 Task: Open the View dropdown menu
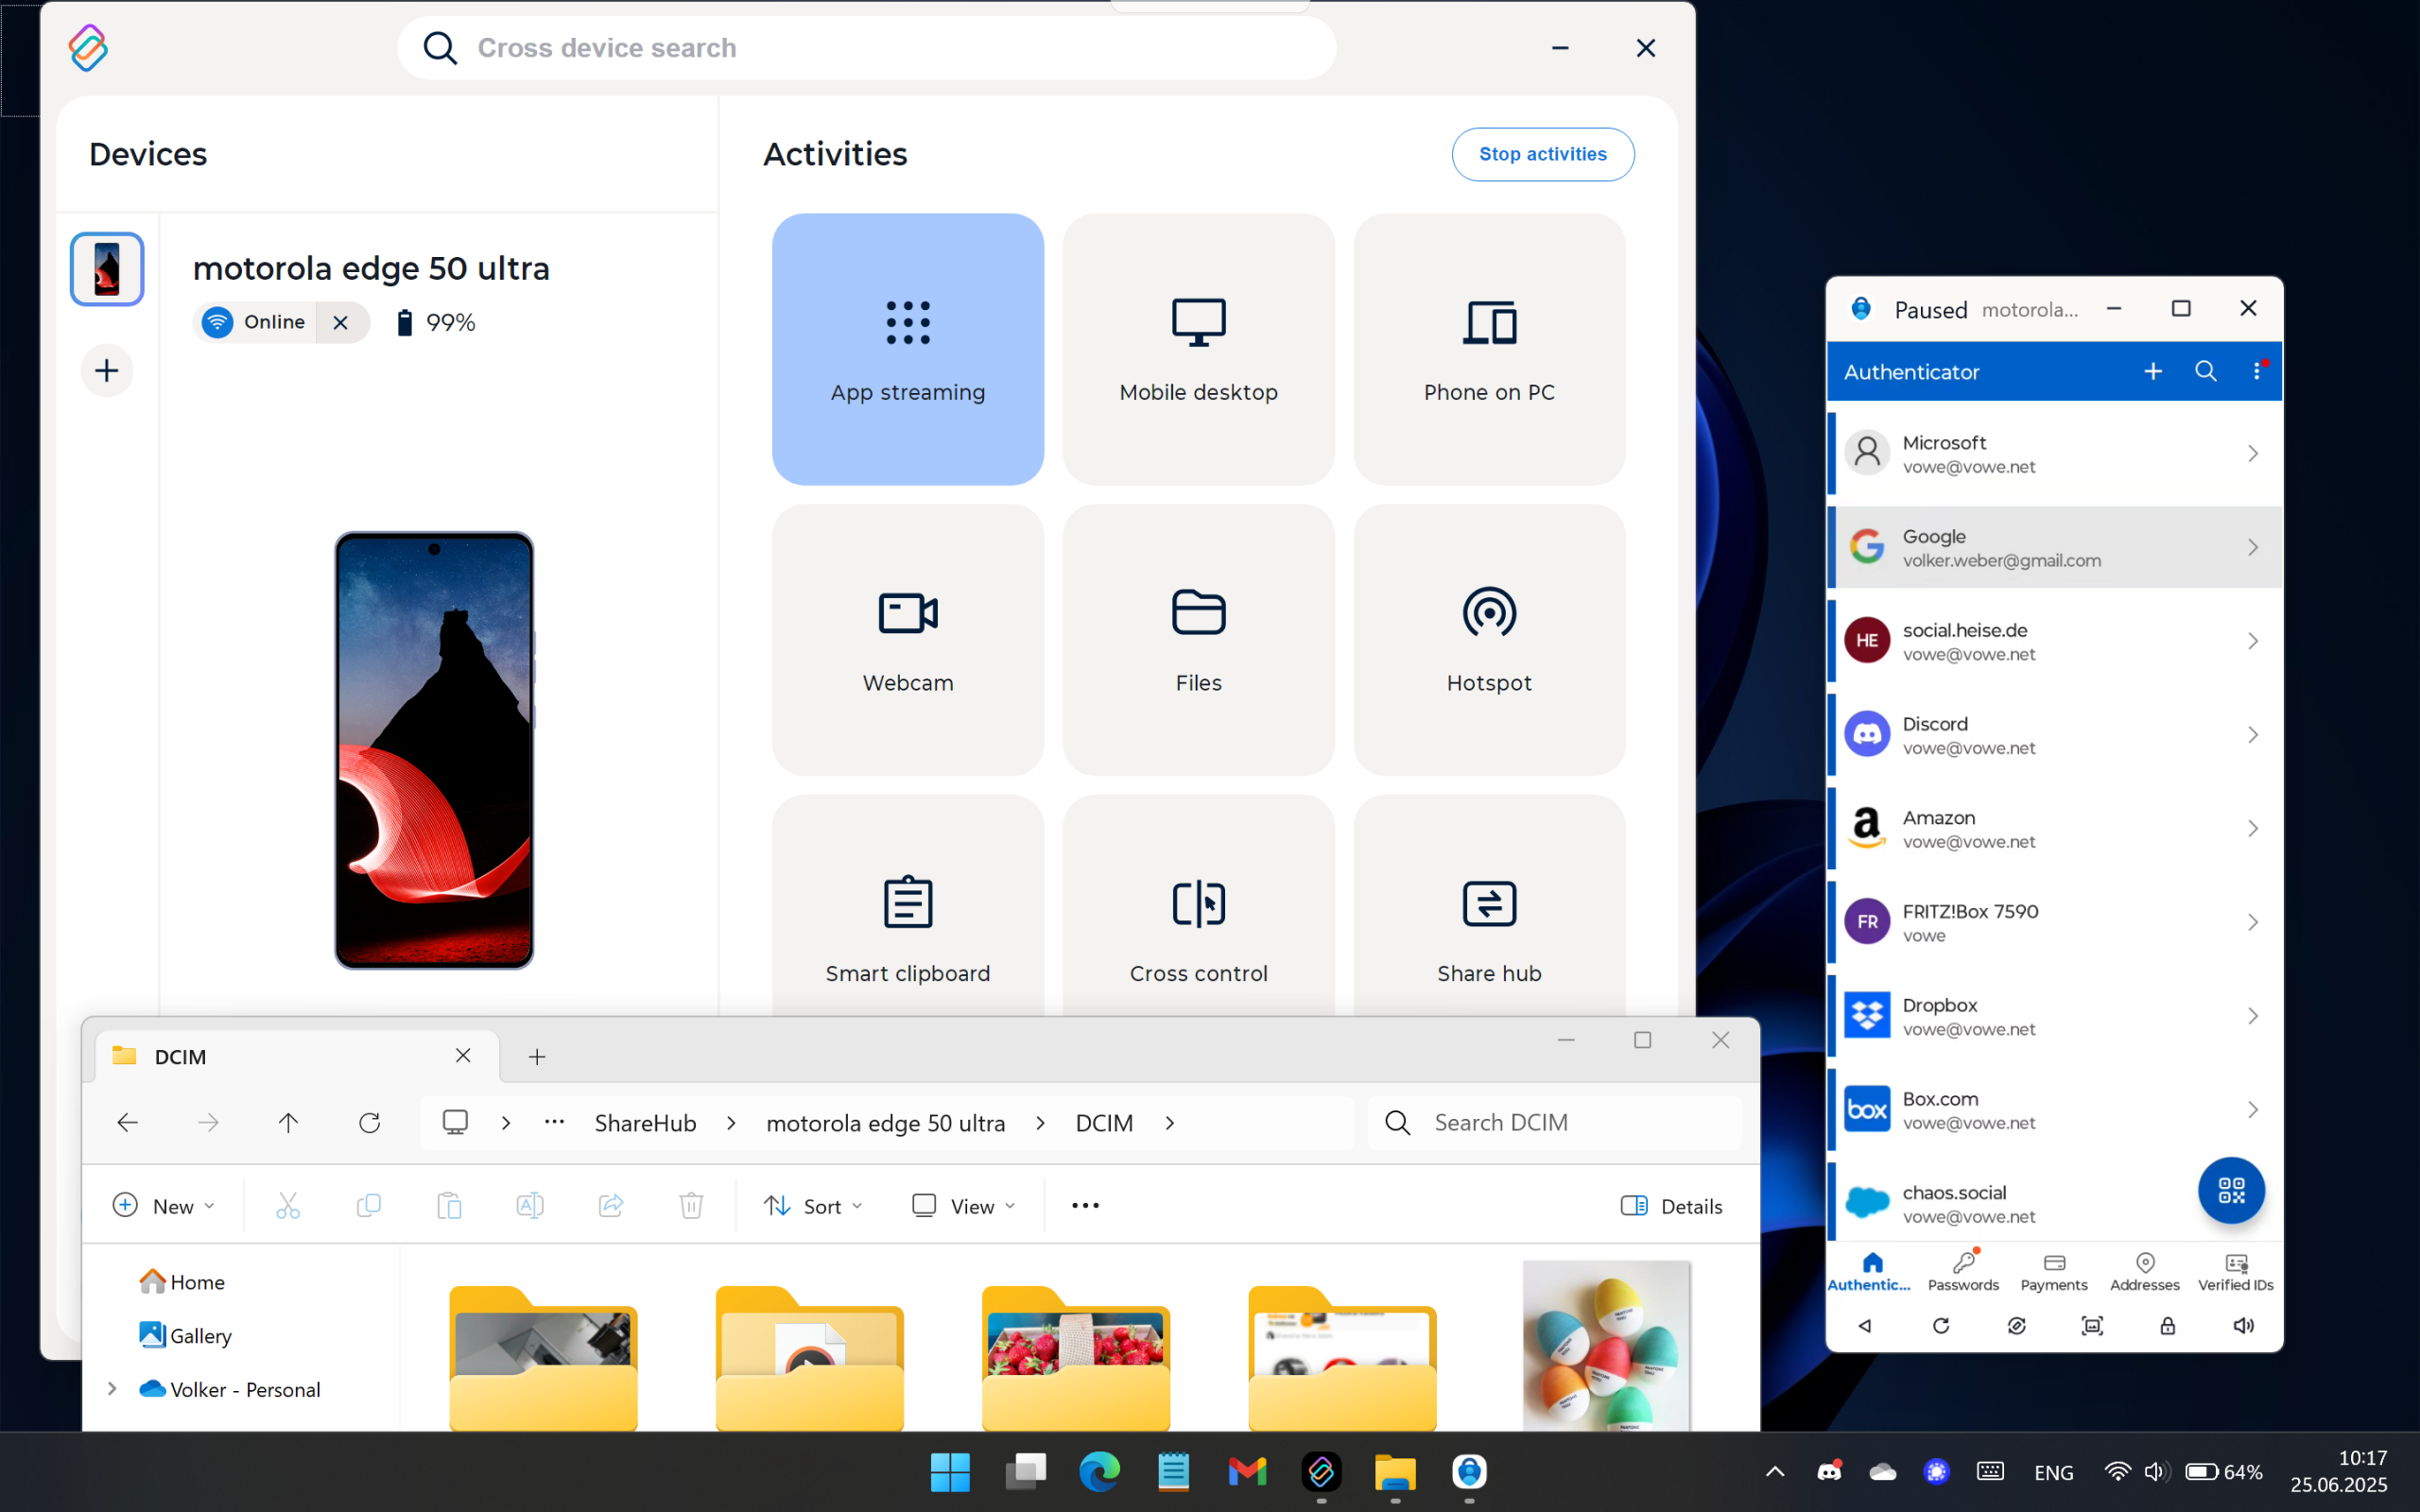[x=963, y=1206]
